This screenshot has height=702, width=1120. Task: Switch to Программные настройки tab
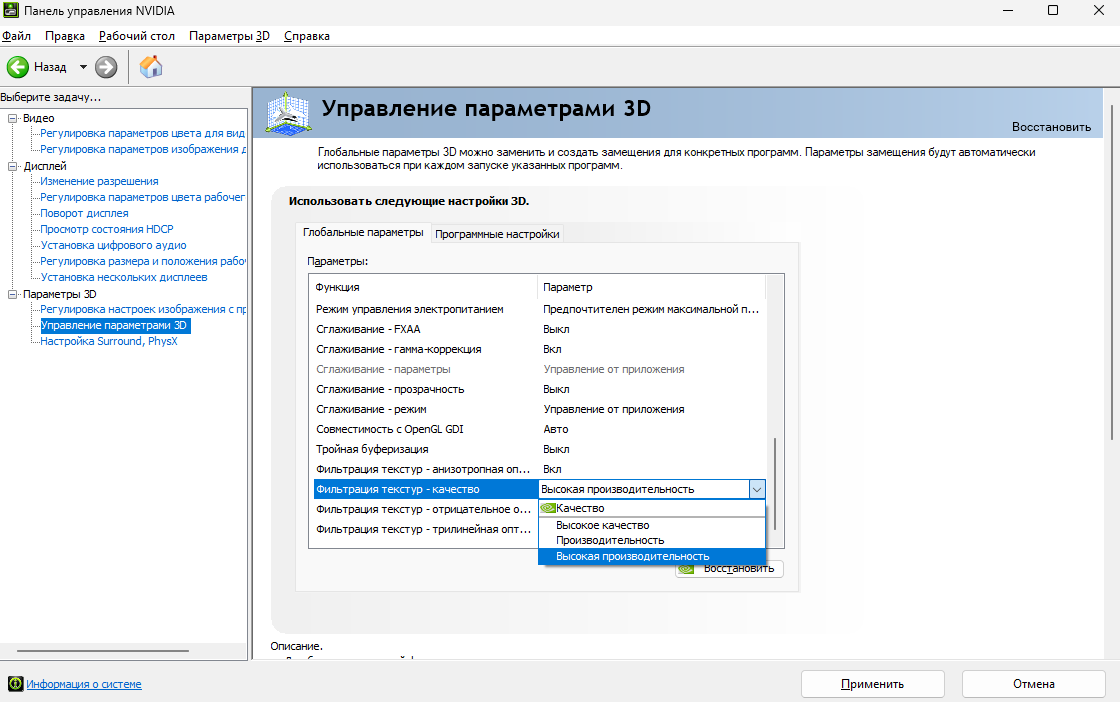point(497,234)
